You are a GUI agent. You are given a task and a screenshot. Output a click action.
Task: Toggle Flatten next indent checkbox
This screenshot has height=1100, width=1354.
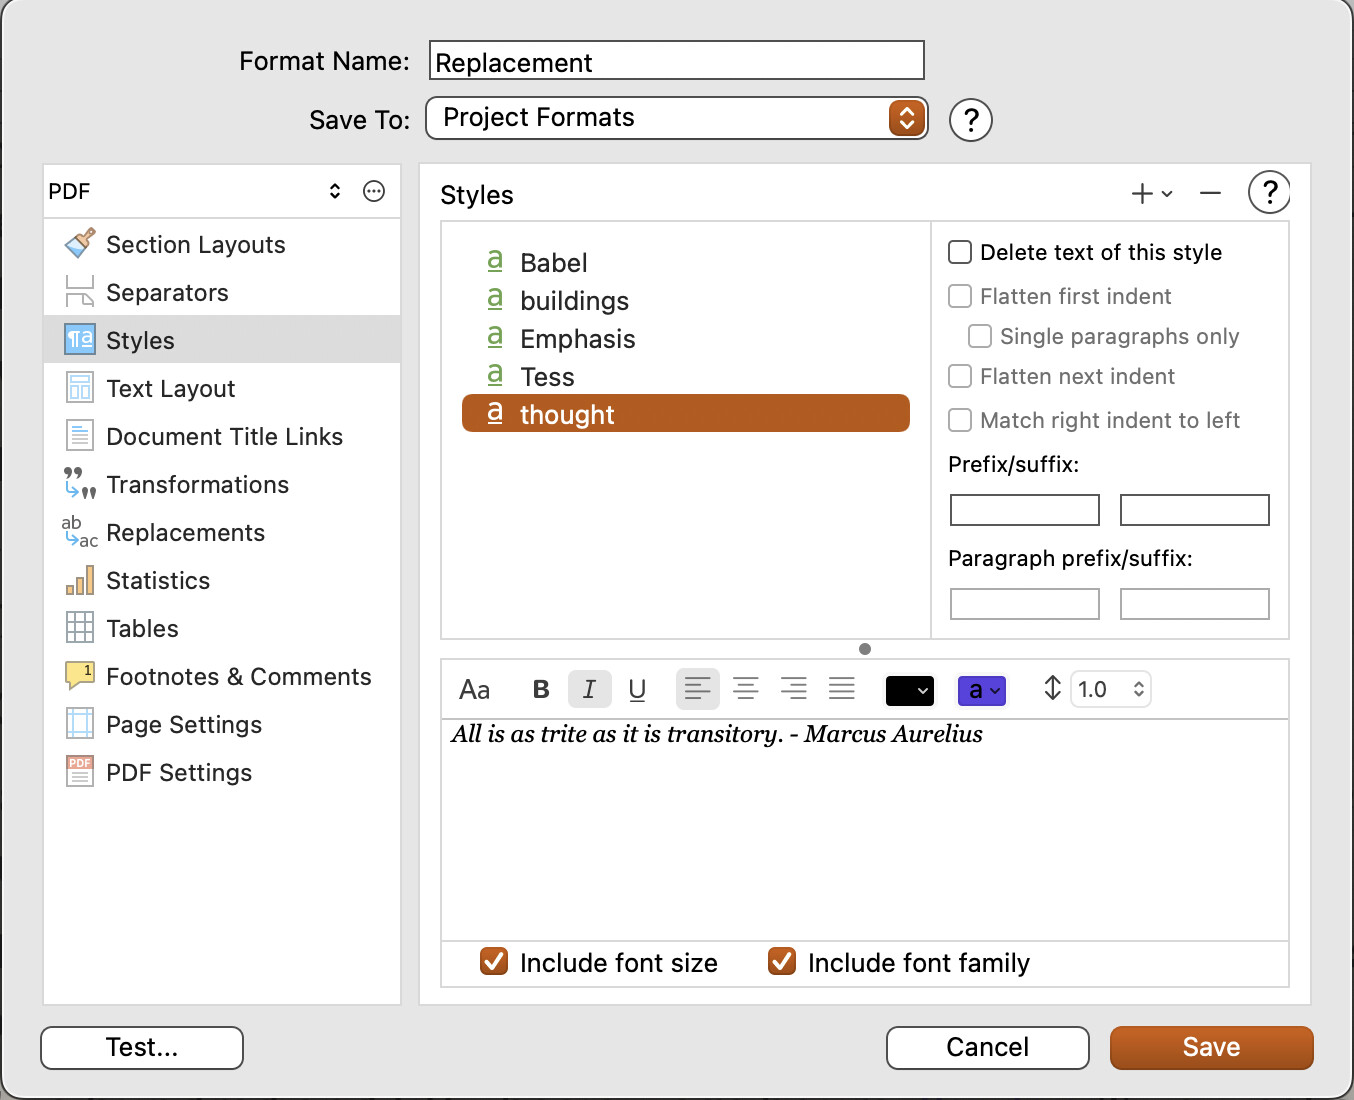point(960,376)
